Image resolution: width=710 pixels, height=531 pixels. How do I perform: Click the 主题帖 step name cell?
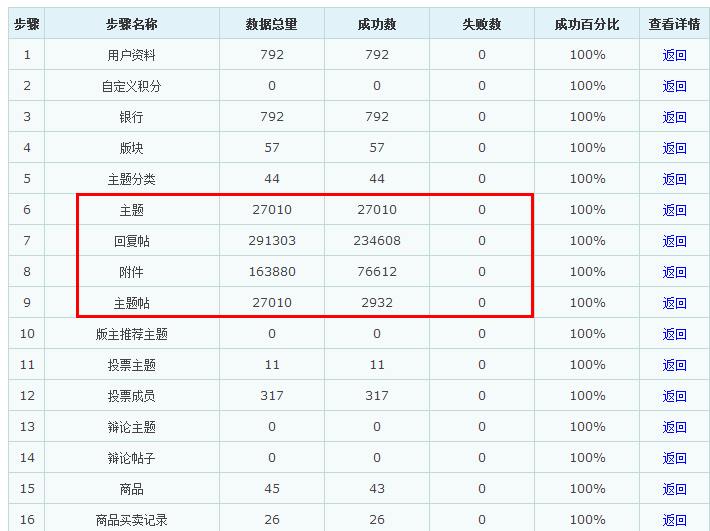coord(132,303)
